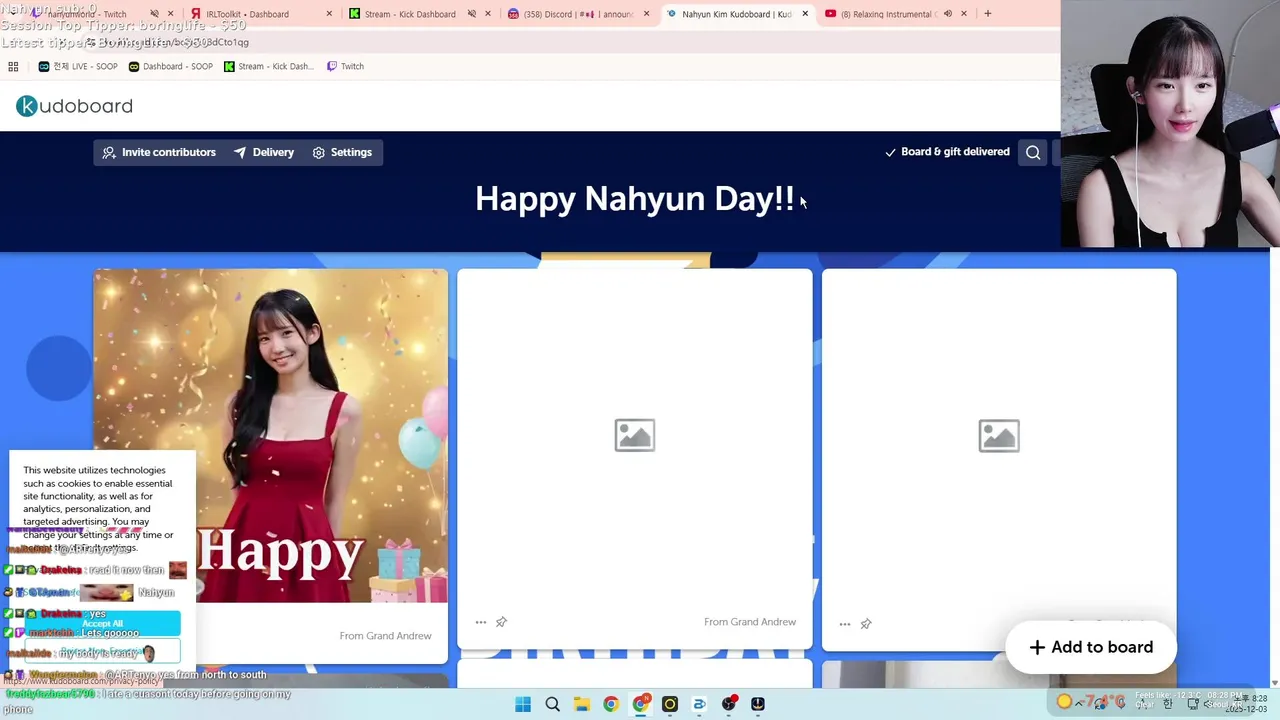Open three-dot menu on middle Grand Andrew post

(x=481, y=622)
